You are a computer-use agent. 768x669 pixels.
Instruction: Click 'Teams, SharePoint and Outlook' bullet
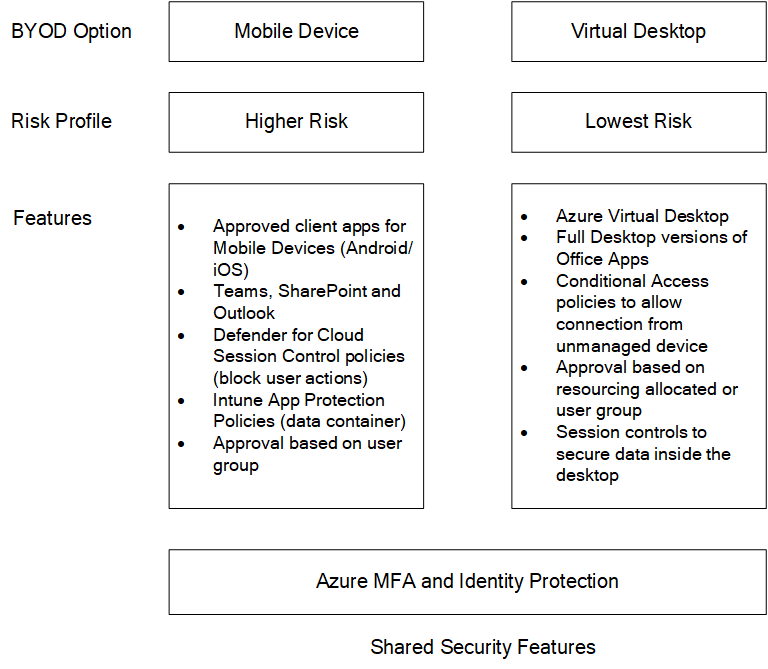307,302
